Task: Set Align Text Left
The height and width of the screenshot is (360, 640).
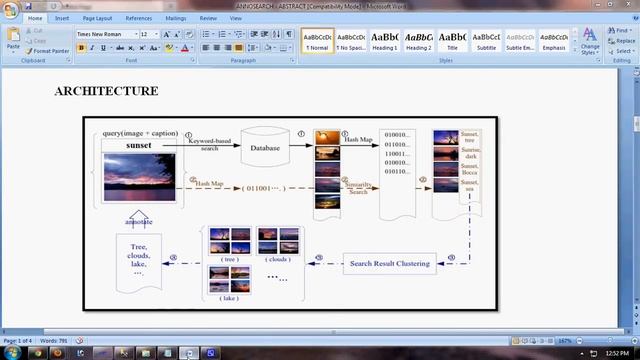Action: 206,48
